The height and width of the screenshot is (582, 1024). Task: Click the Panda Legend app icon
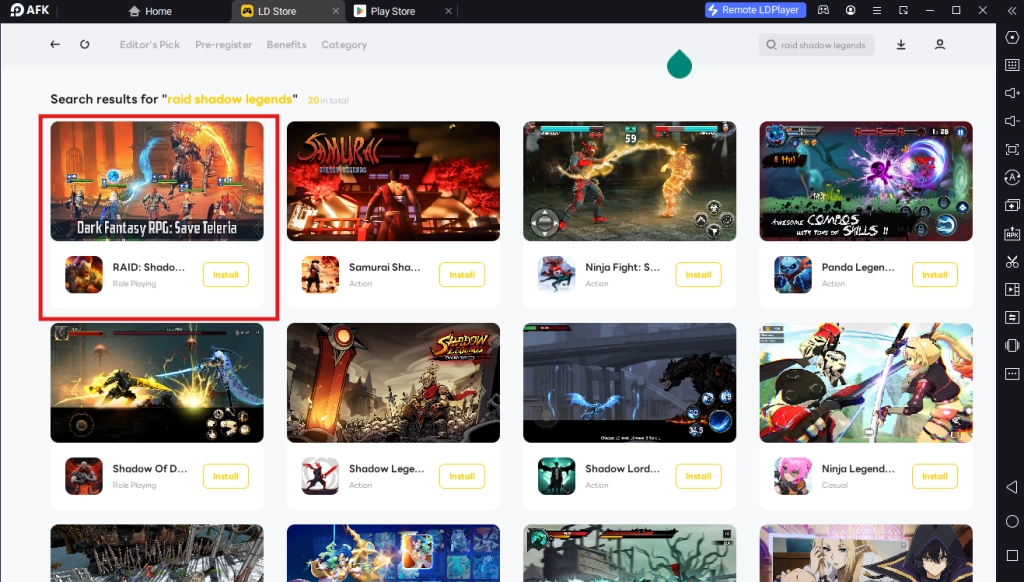(793, 275)
